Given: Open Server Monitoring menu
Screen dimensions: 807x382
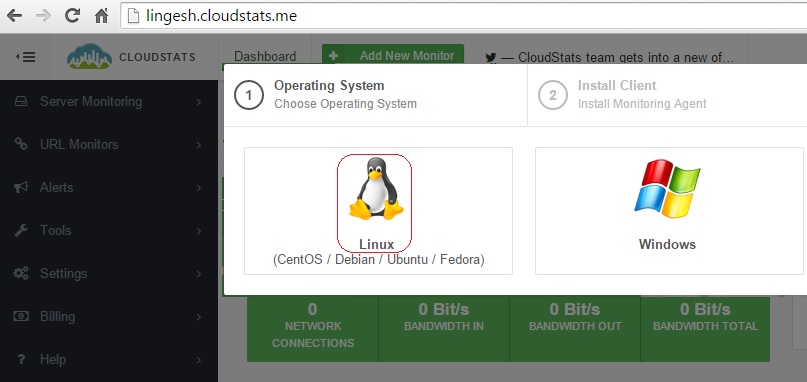Looking at the screenshot, I should 109,101.
